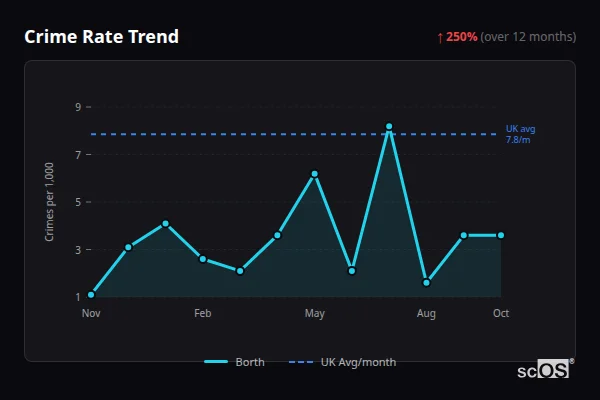
Task: Click the Feb axis label
Action: (203, 313)
